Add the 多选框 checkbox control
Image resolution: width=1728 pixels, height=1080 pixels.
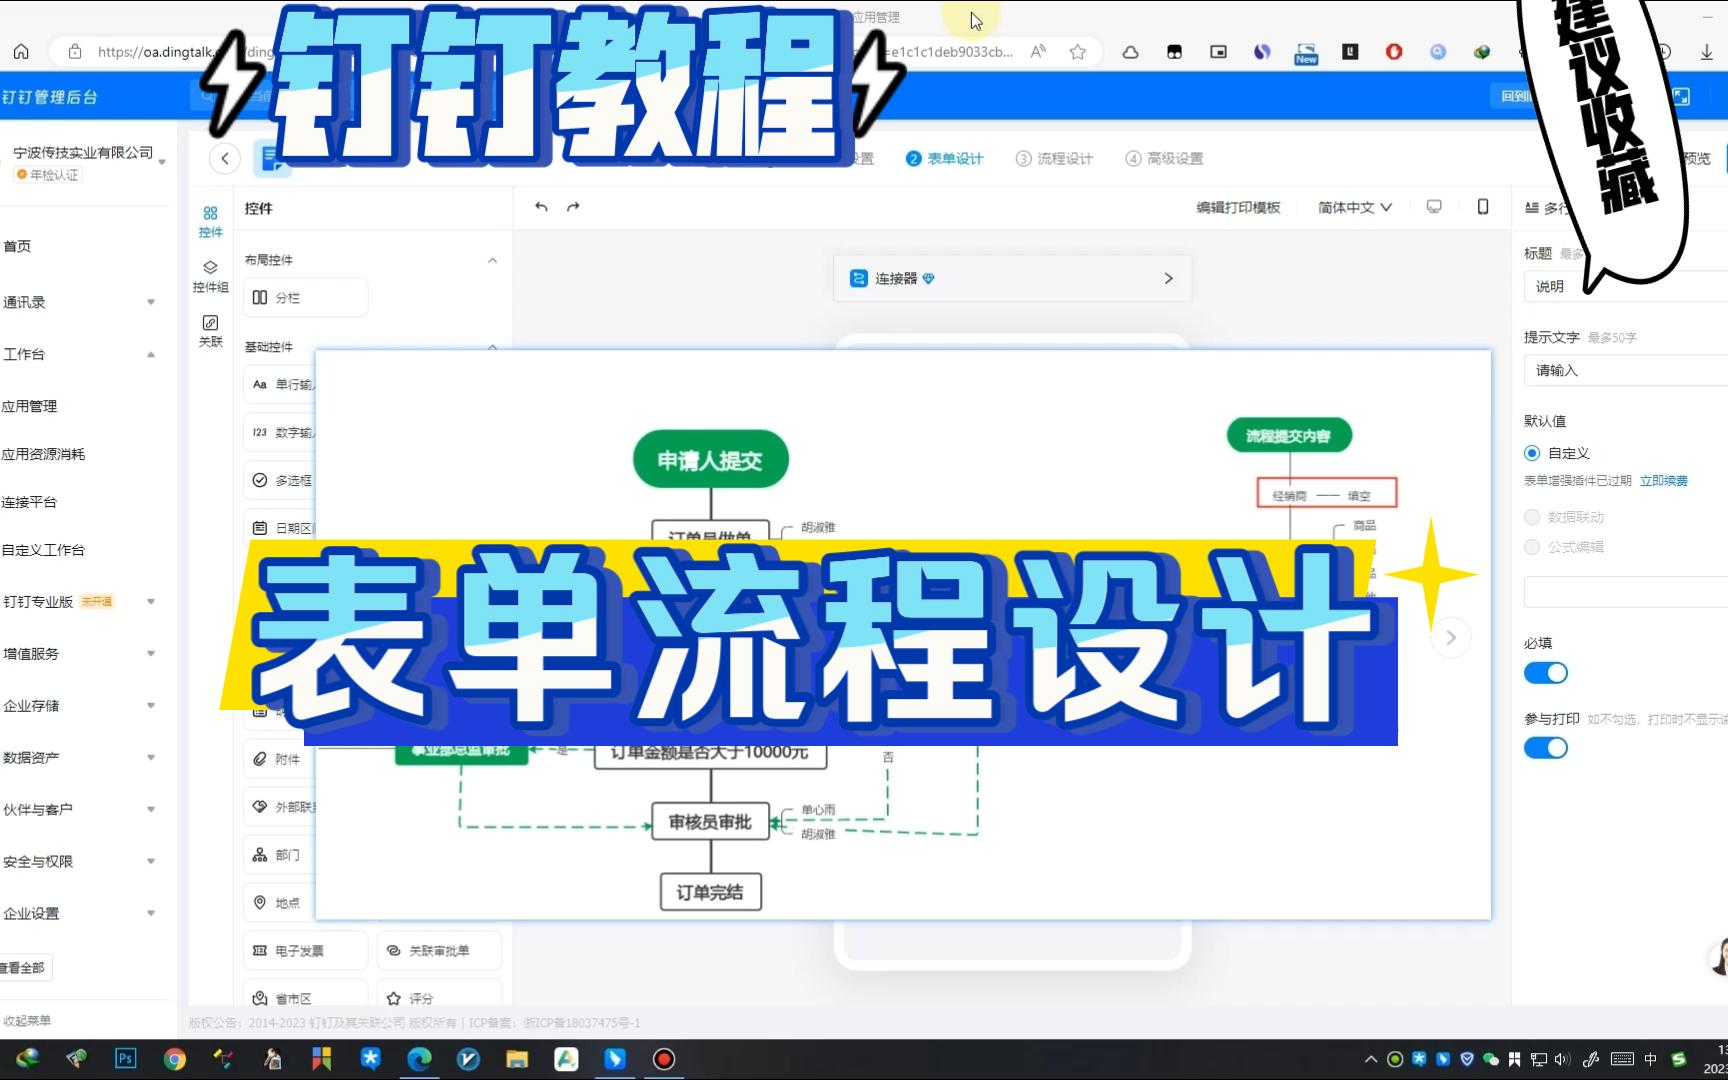[280, 480]
